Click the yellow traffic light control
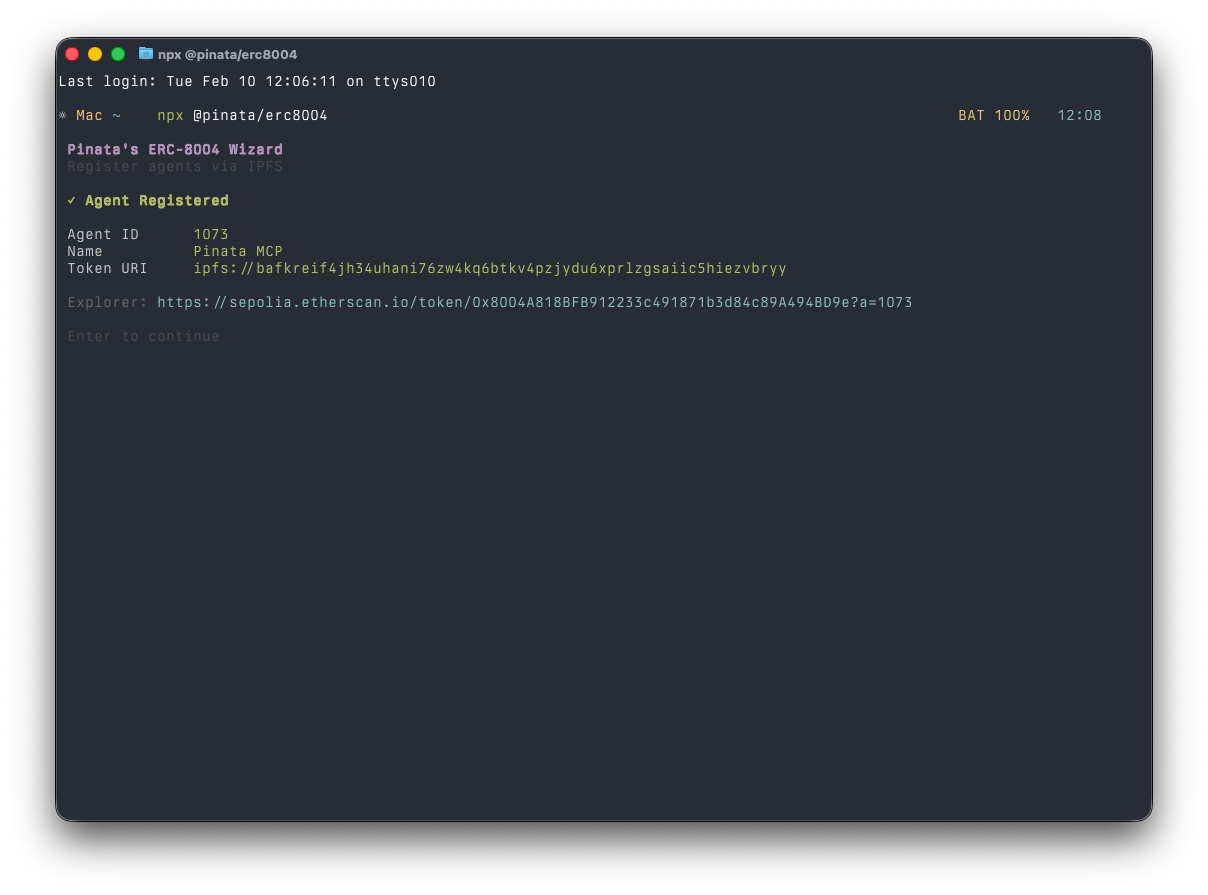The height and width of the screenshot is (895, 1208). 94,54
